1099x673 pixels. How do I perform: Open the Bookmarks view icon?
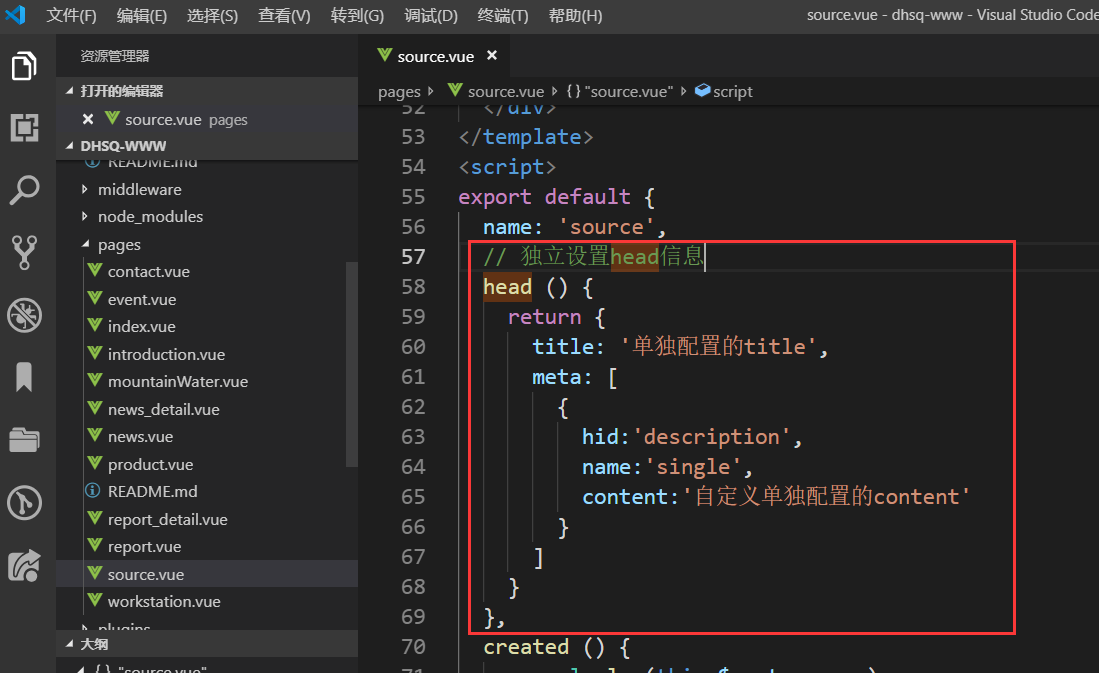tap(24, 377)
